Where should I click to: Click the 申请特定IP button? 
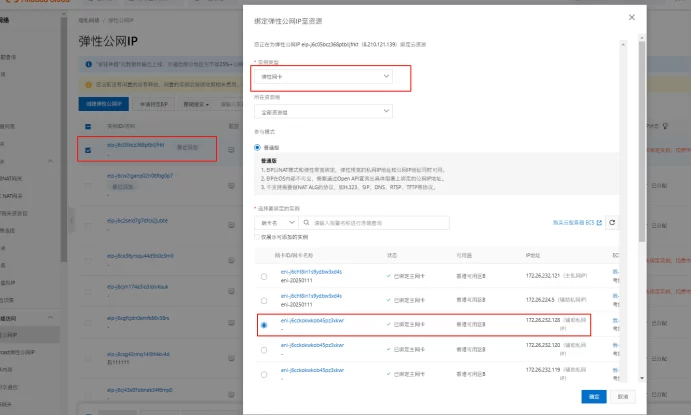[x=154, y=104]
